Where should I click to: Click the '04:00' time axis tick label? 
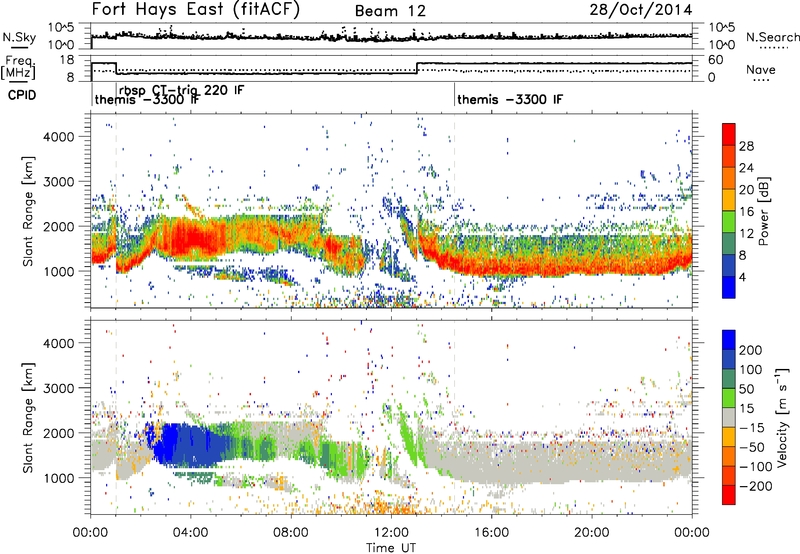[190, 533]
